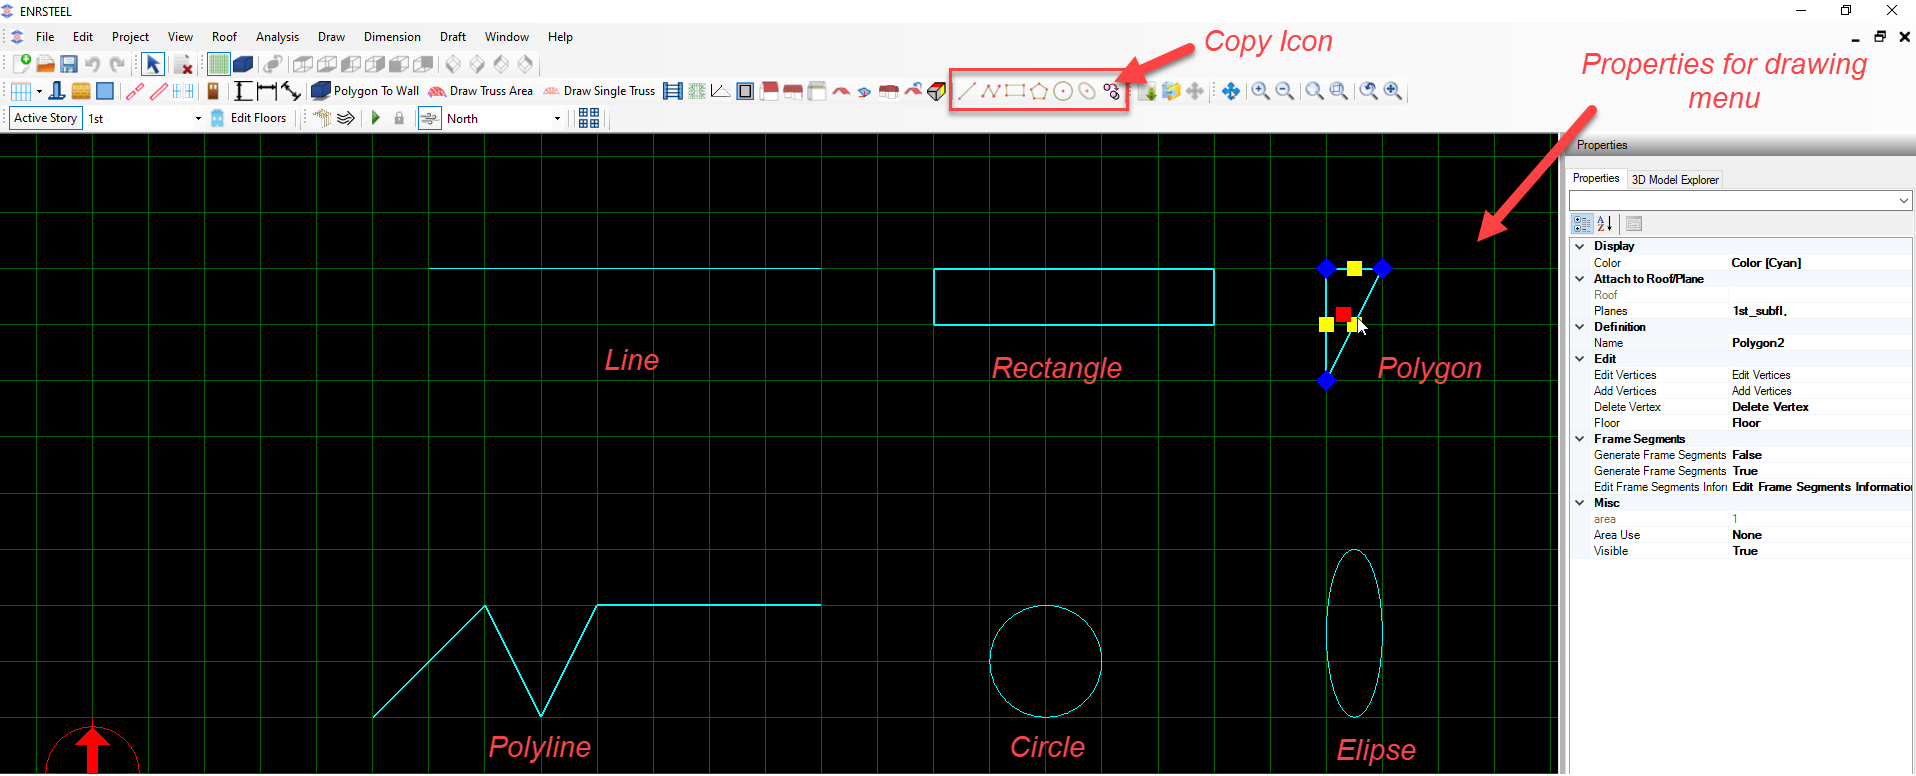This screenshot has width=1916, height=776.
Task: Activate the Draw Circle tool
Action: click(1063, 91)
